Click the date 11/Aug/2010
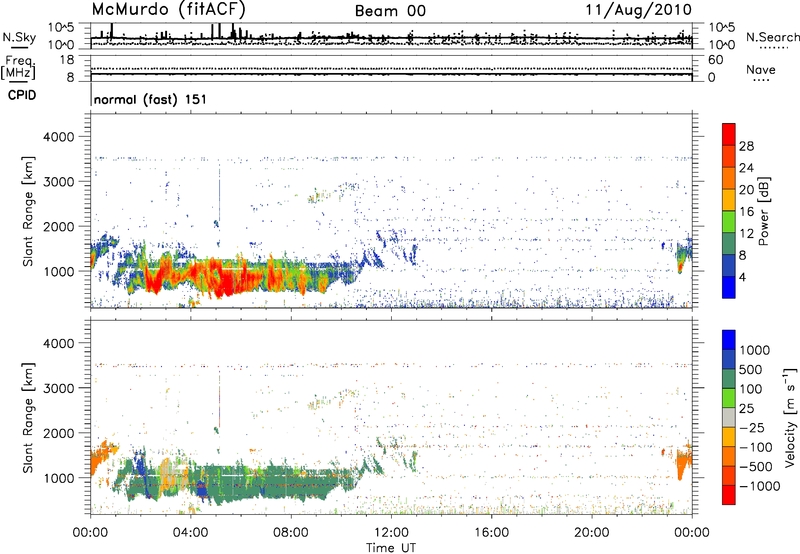 coord(638,10)
